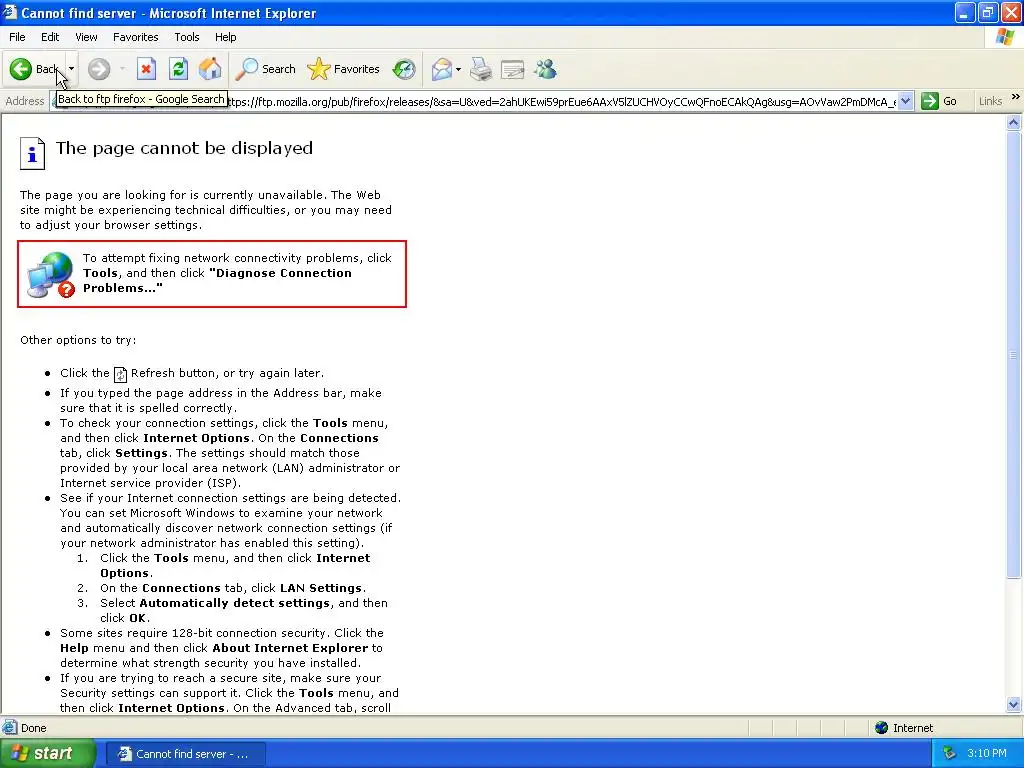Click the greyed Forward arrow button
This screenshot has height=768, width=1024.
pos(99,69)
